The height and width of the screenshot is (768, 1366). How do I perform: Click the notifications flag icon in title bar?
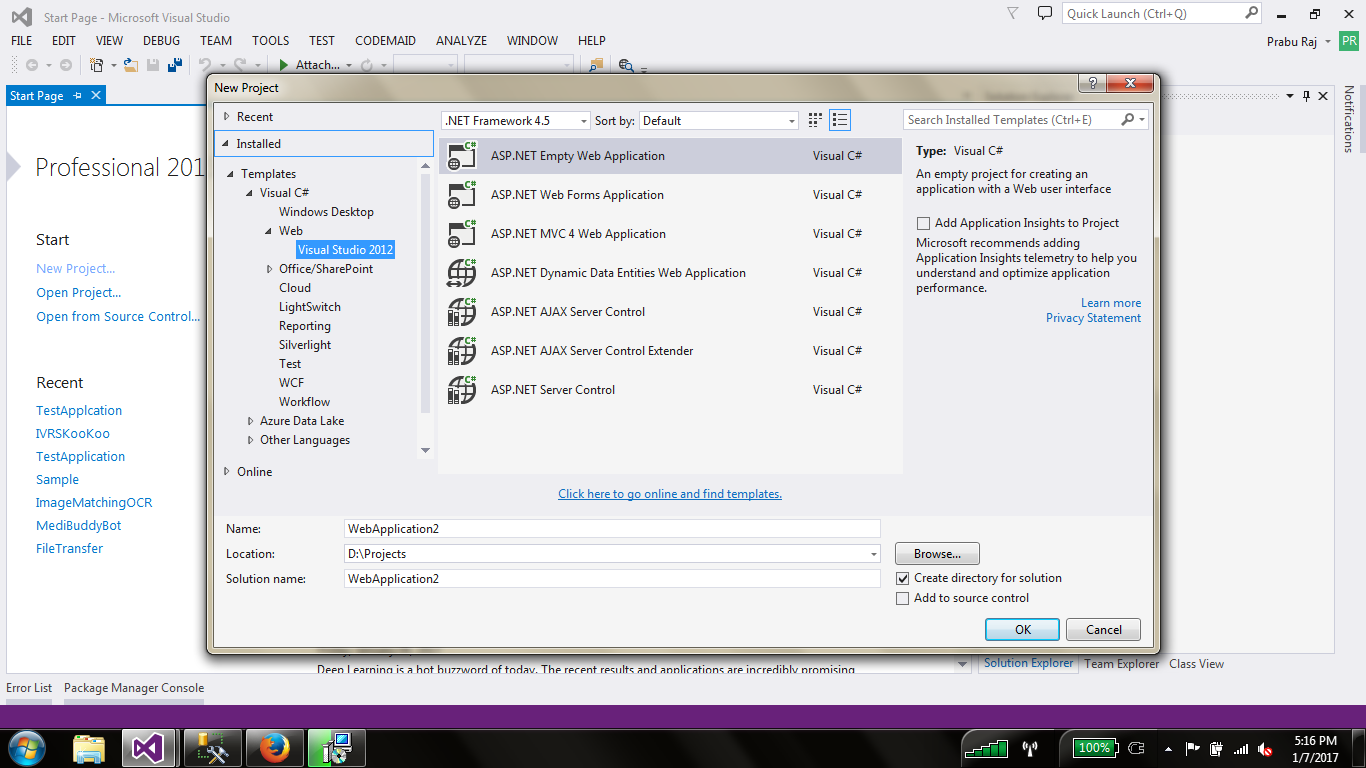1013,14
